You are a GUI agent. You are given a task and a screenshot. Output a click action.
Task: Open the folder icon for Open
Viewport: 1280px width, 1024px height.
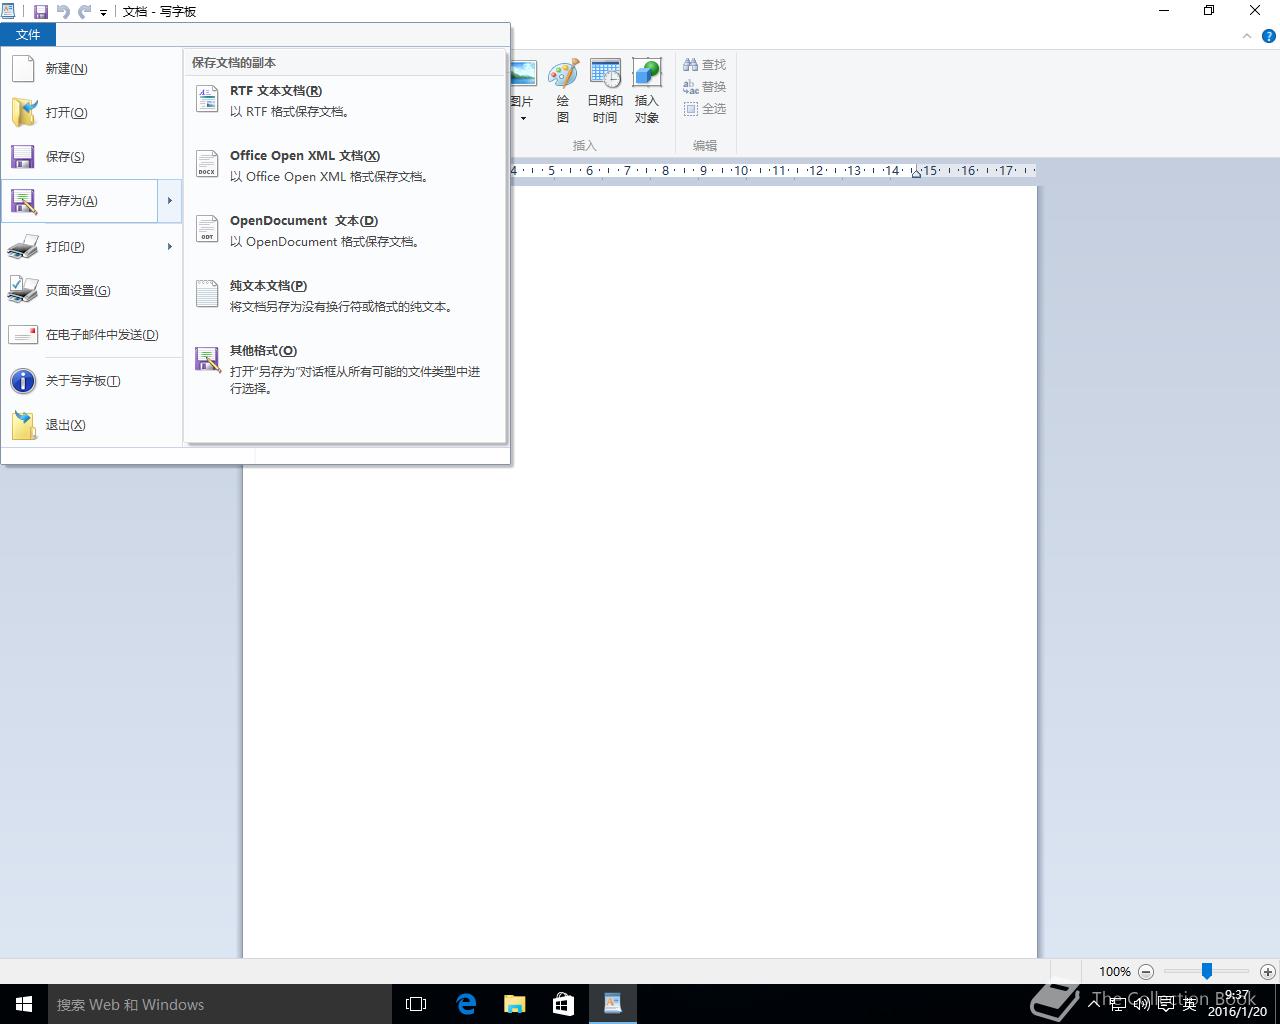coord(23,113)
